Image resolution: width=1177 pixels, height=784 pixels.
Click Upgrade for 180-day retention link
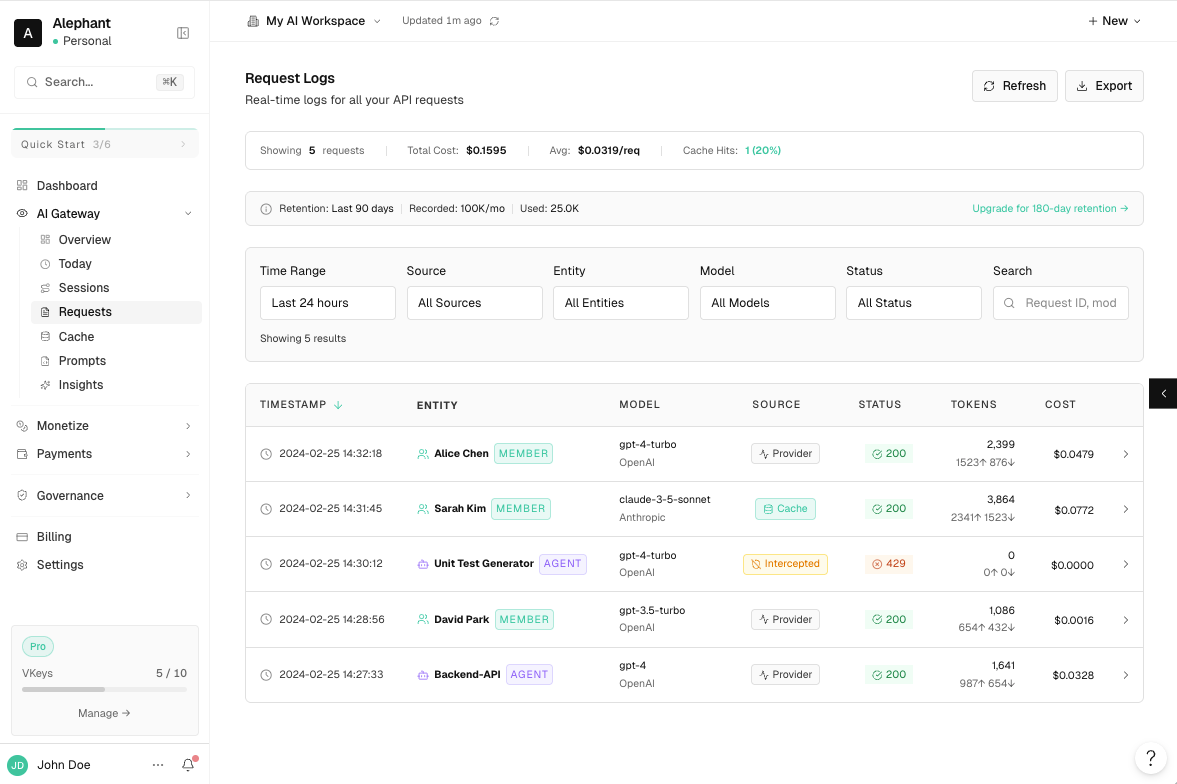(1049, 209)
